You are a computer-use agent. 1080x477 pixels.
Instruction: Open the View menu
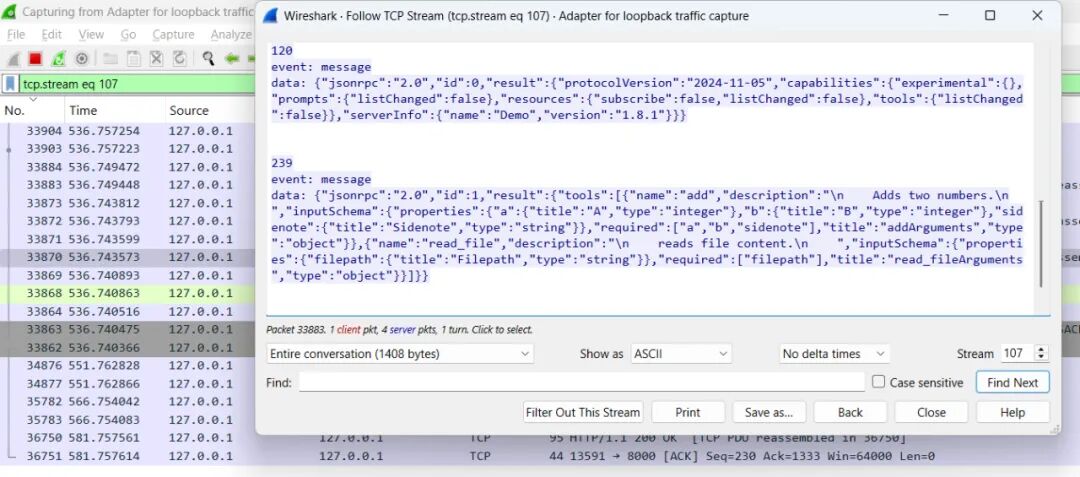[x=91, y=34]
